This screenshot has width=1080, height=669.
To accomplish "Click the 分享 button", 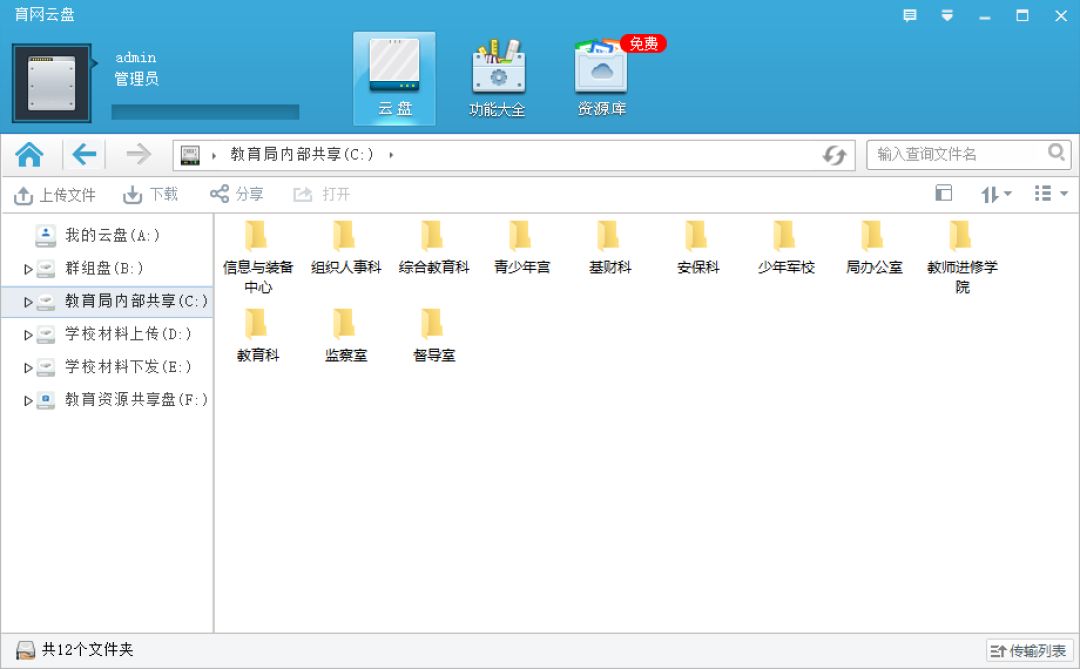I will click(236, 194).
